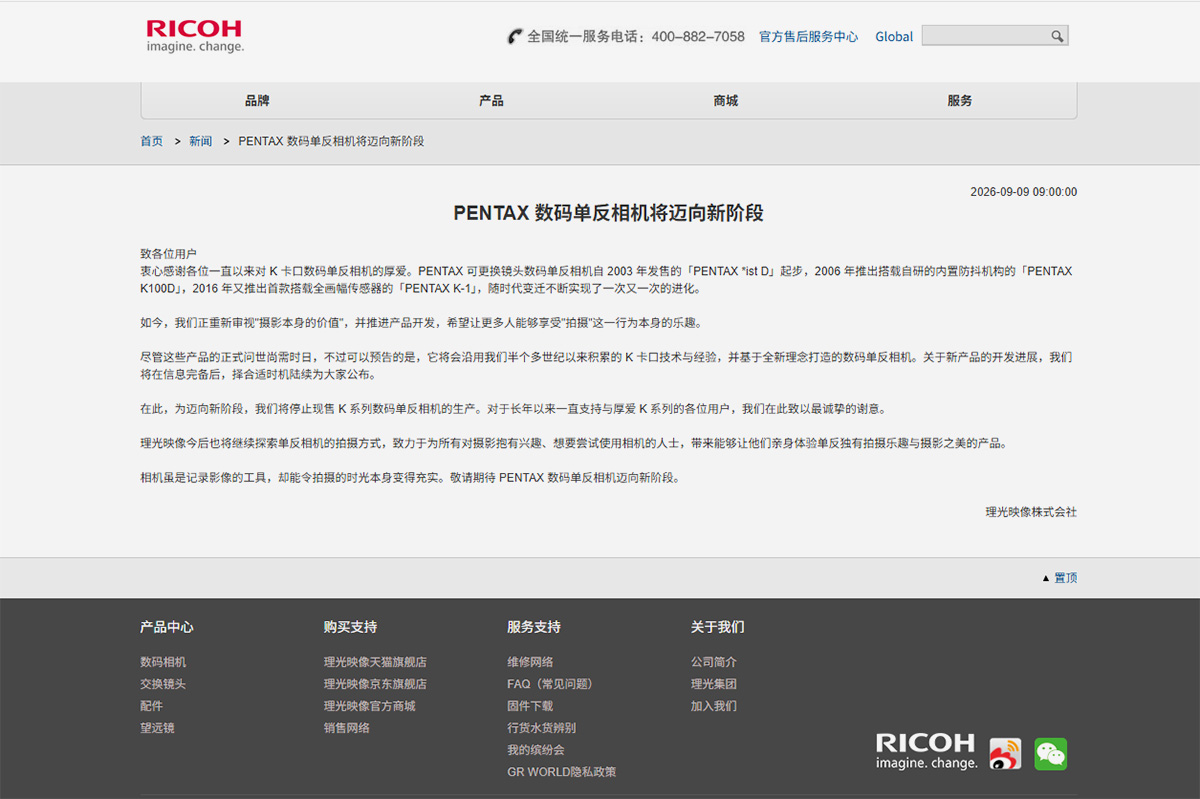
Task: Open 望远镜 in the footer
Action: [x=157, y=728]
